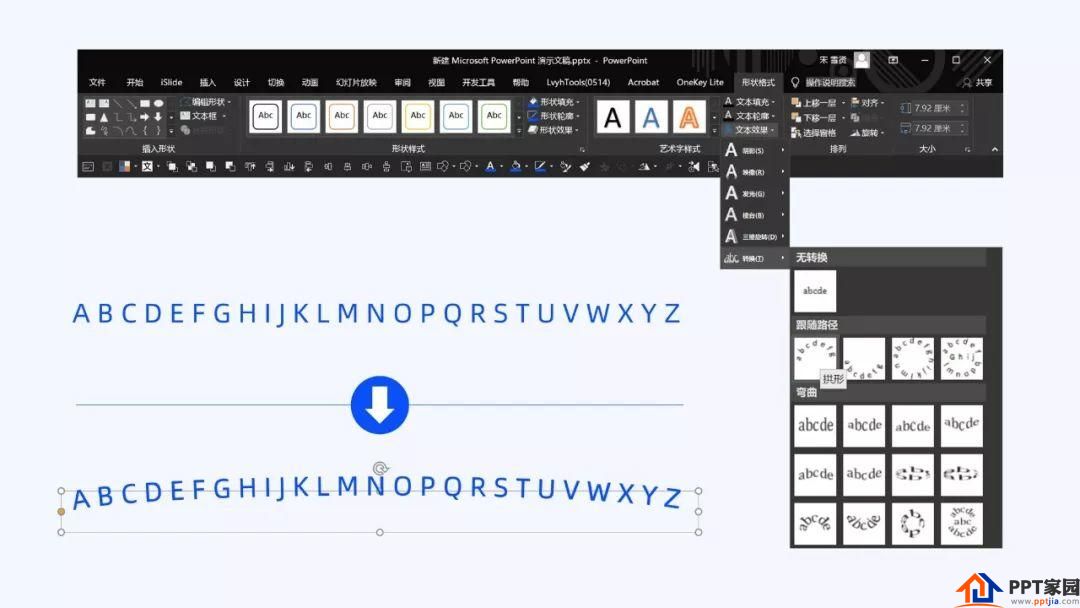Open 编辑形状 edit shape dropdown
The width and height of the screenshot is (1080, 608).
[206, 102]
